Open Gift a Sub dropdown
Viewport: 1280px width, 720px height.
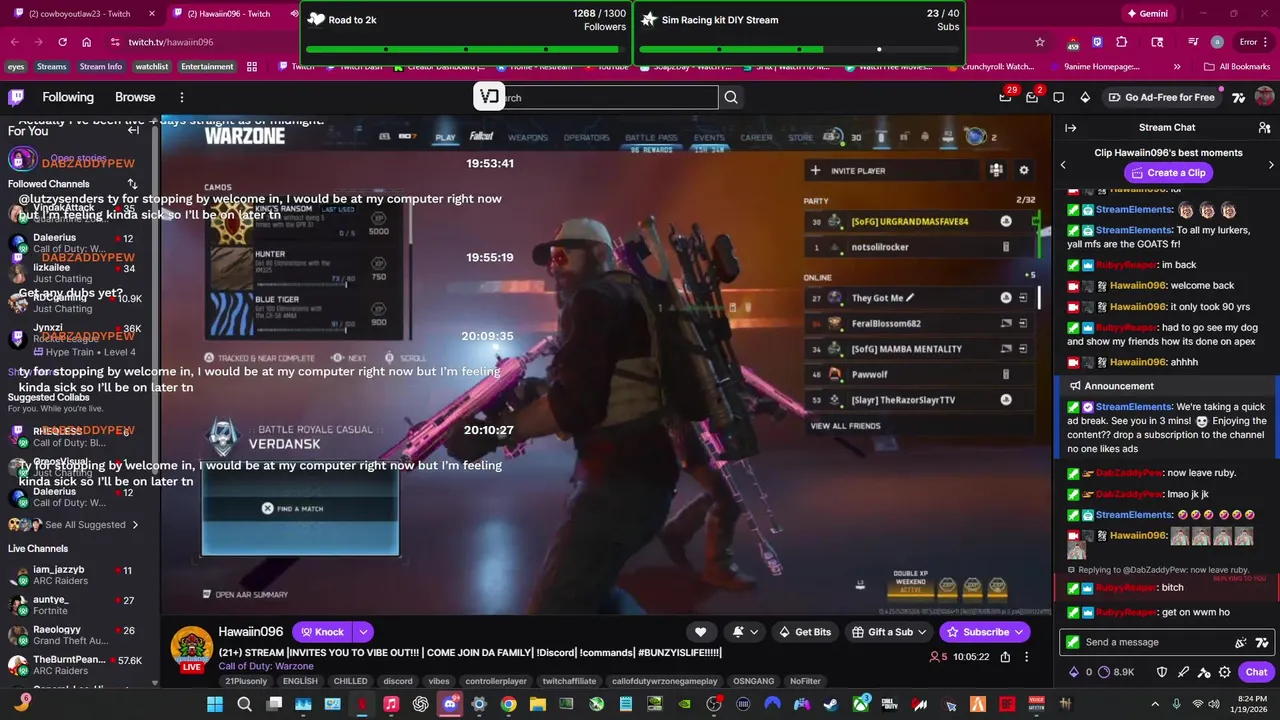888,632
